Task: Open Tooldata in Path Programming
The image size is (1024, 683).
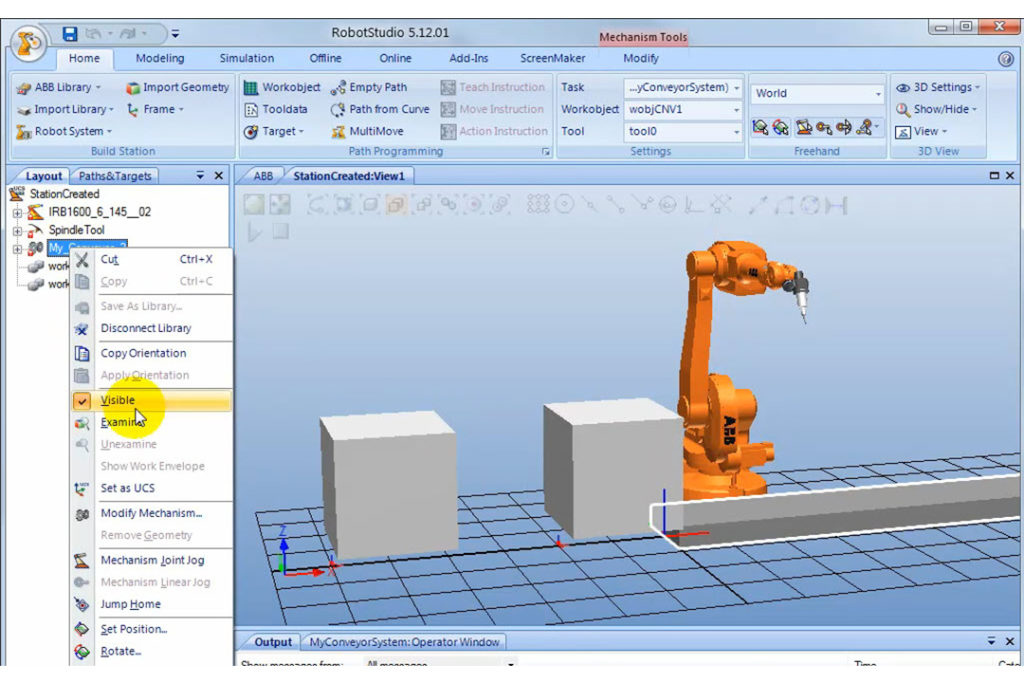Action: [275, 109]
